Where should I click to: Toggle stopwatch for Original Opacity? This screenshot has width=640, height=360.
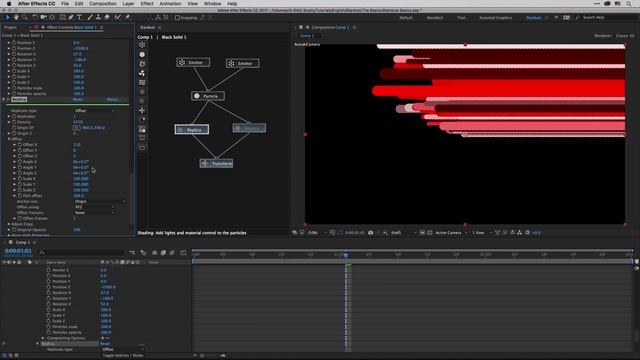[14, 230]
